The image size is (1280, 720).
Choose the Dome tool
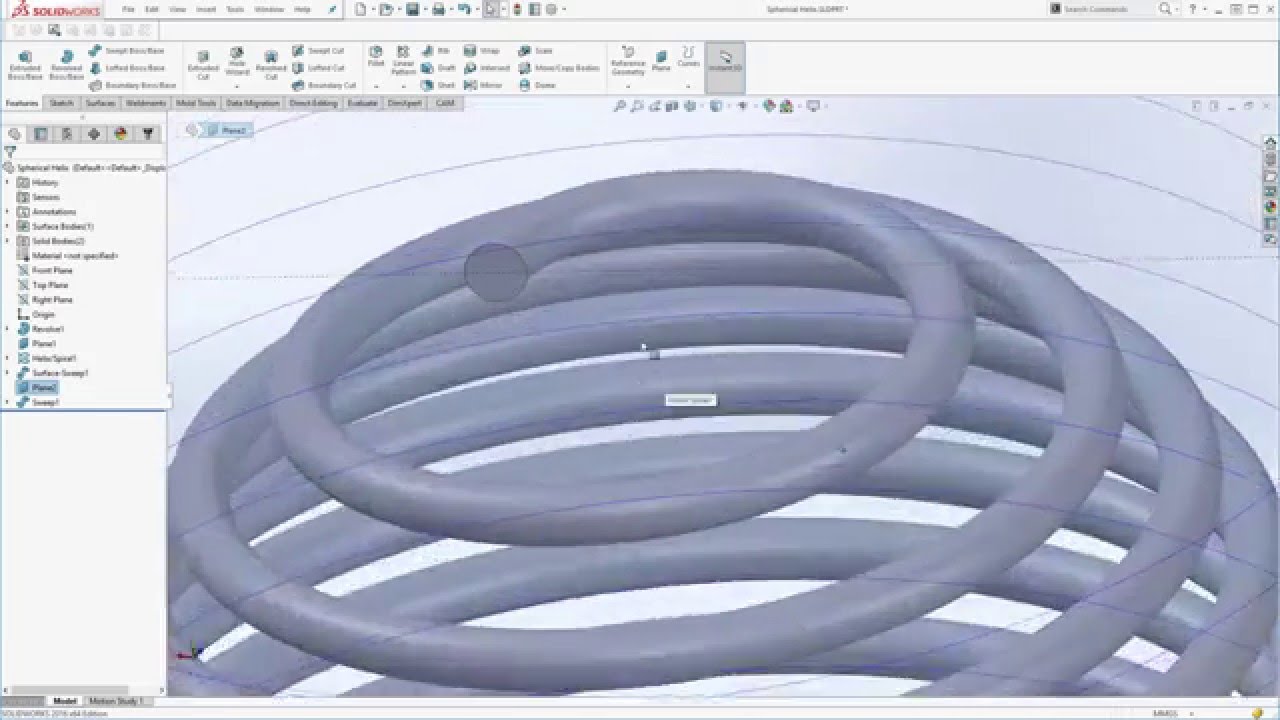click(536, 85)
